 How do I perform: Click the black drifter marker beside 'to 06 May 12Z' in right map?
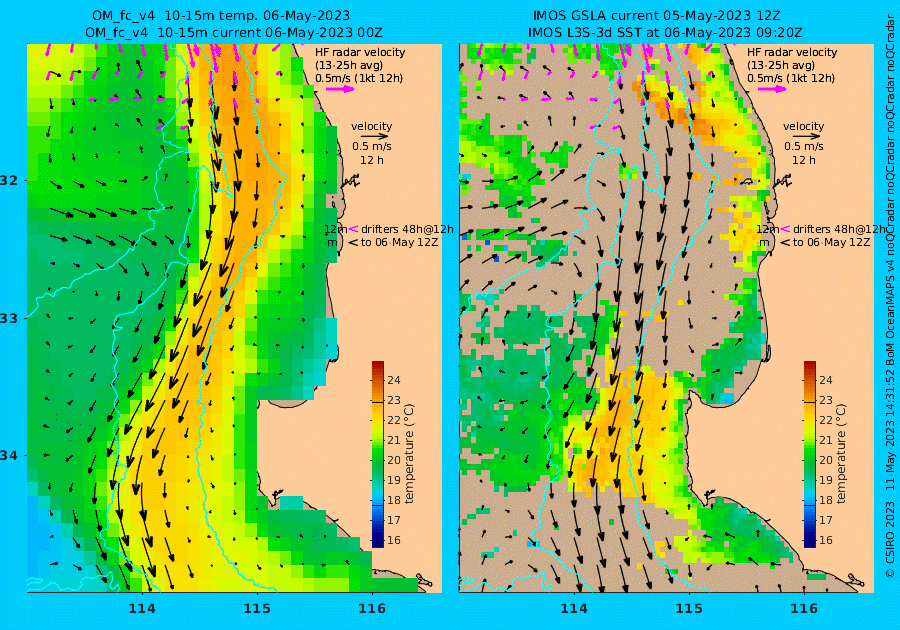(785, 243)
